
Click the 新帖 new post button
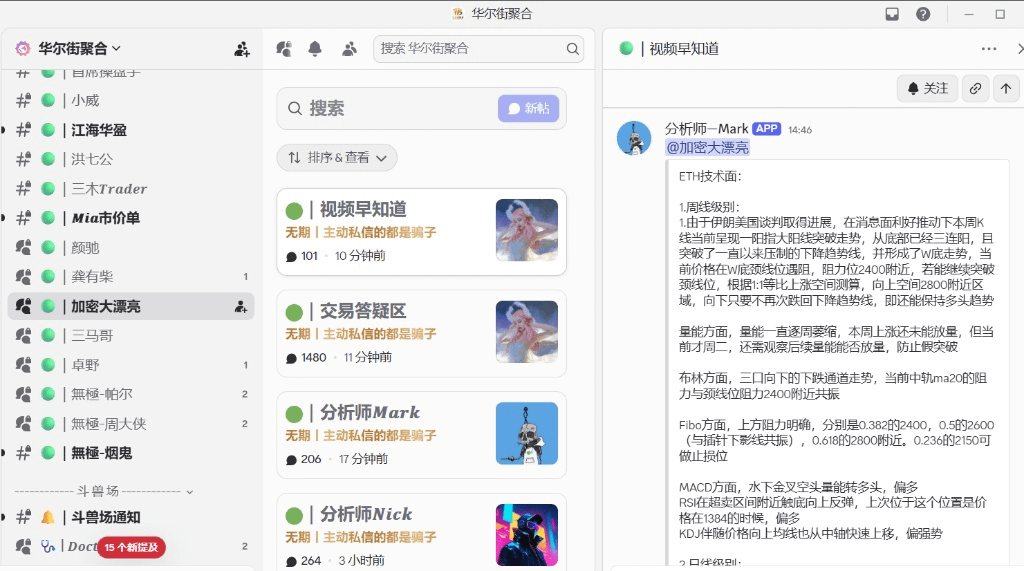point(528,108)
